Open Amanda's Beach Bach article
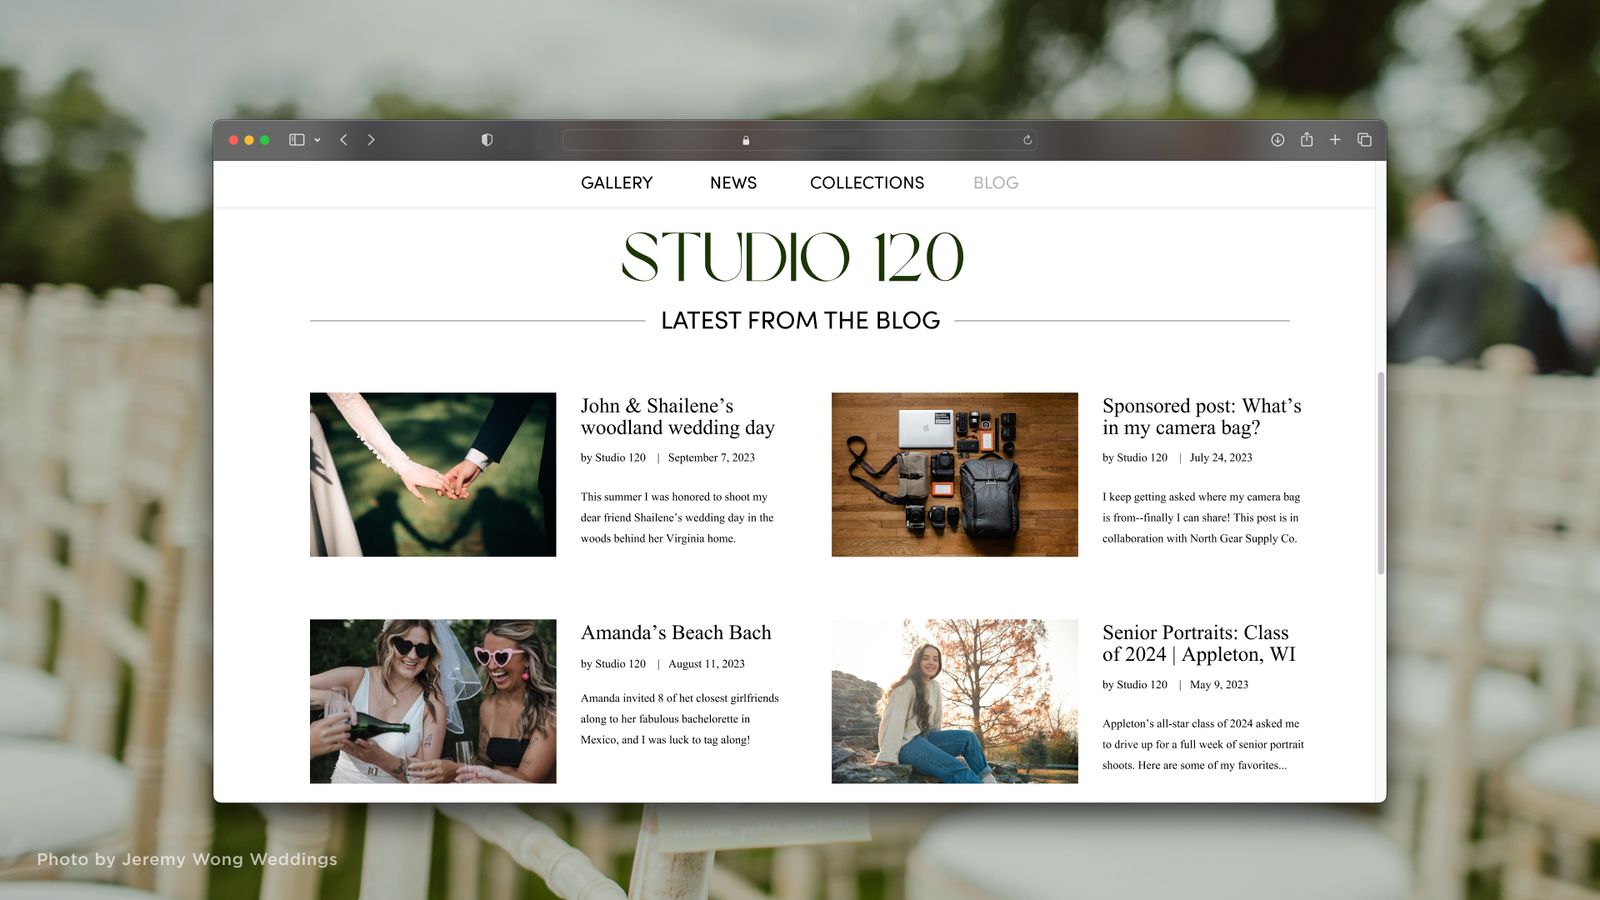The width and height of the screenshot is (1600, 900). tap(676, 632)
